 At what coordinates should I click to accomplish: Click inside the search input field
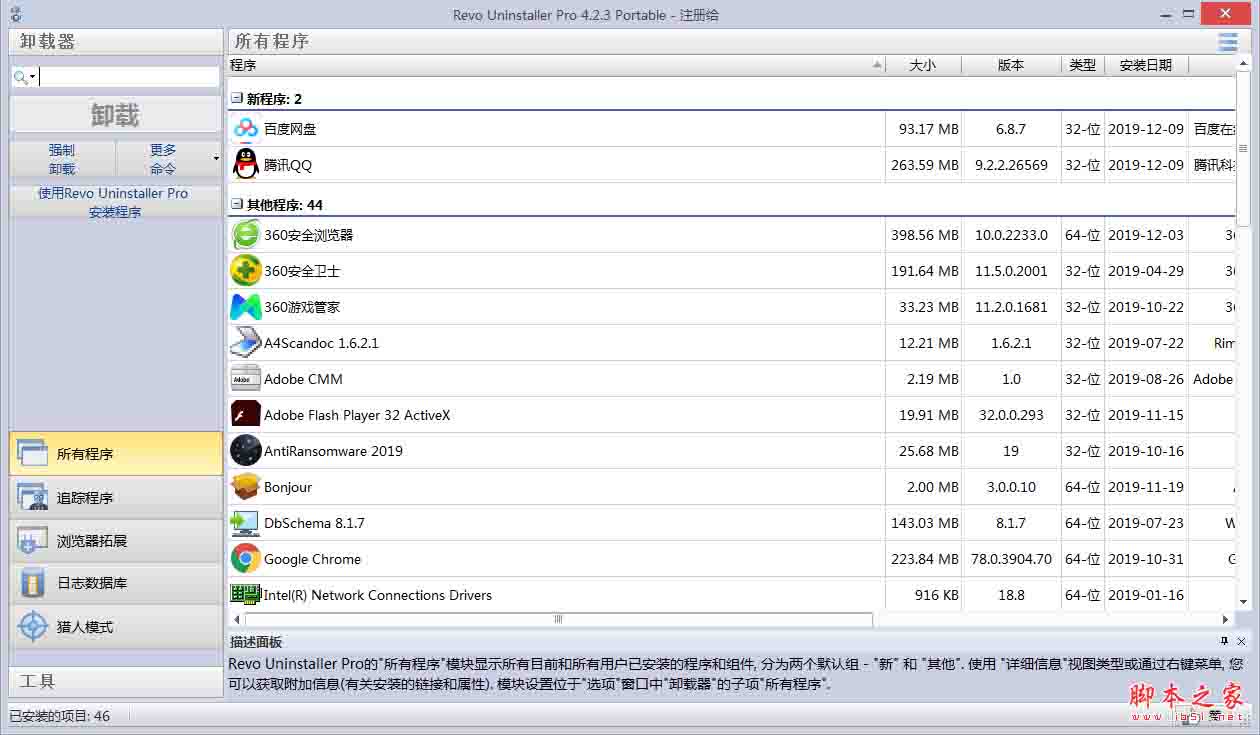pos(125,75)
